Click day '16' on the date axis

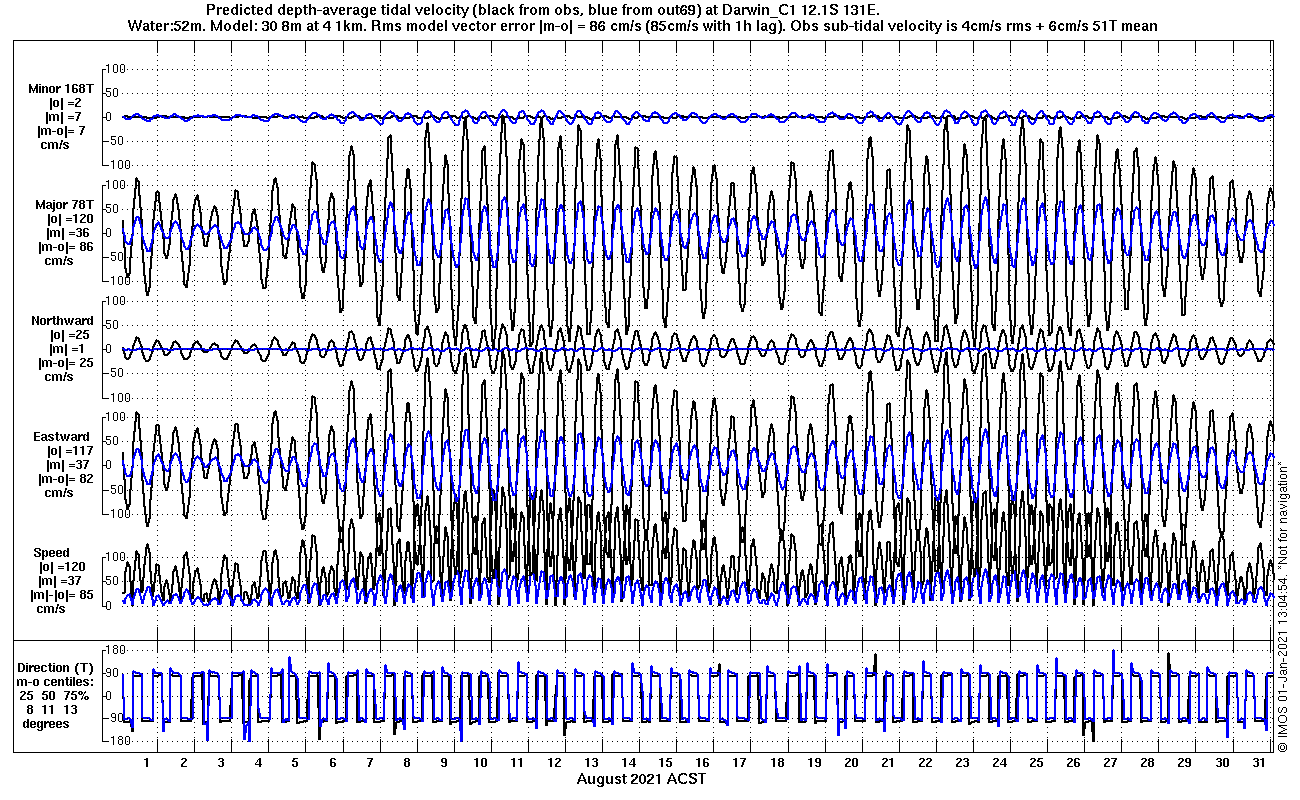pyautogui.click(x=702, y=763)
